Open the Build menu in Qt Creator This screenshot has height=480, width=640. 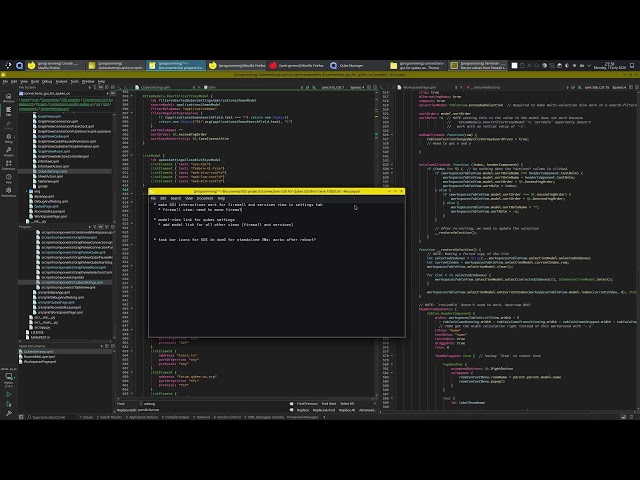pyautogui.click(x=35, y=82)
